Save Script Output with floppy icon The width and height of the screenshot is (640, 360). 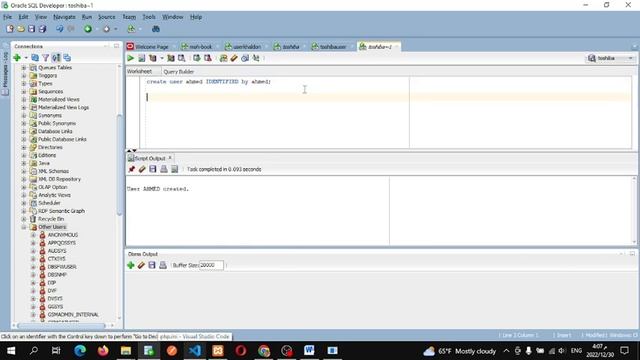[153, 169]
